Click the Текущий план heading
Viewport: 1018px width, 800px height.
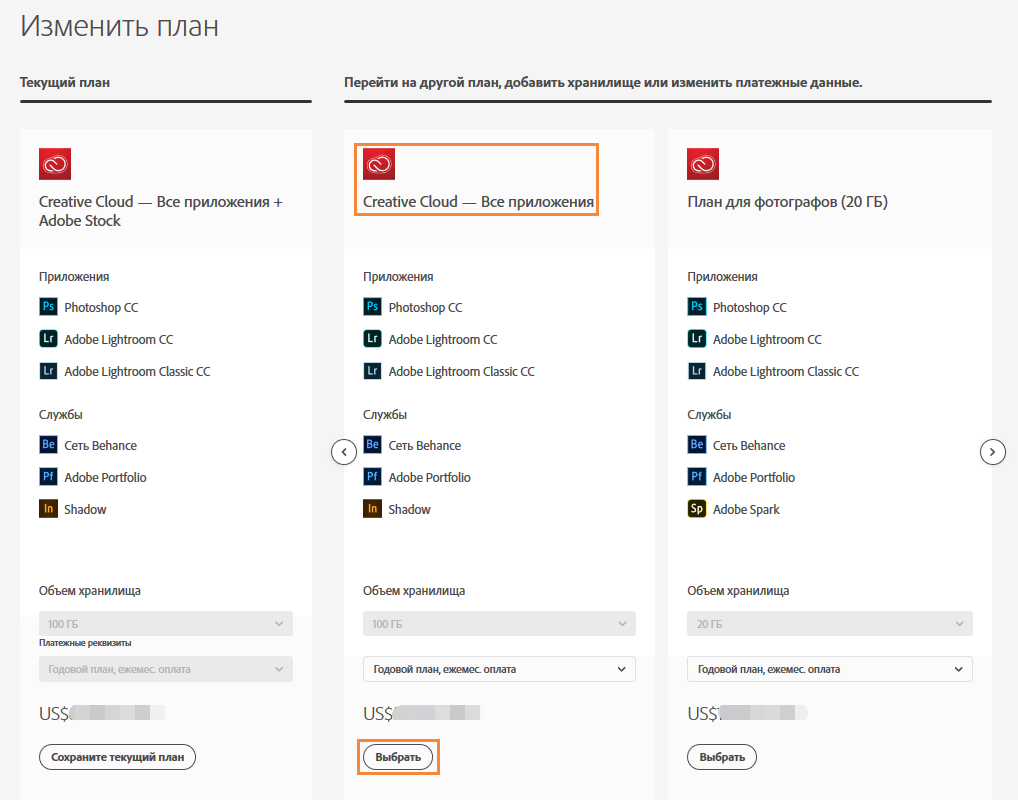click(x=65, y=82)
